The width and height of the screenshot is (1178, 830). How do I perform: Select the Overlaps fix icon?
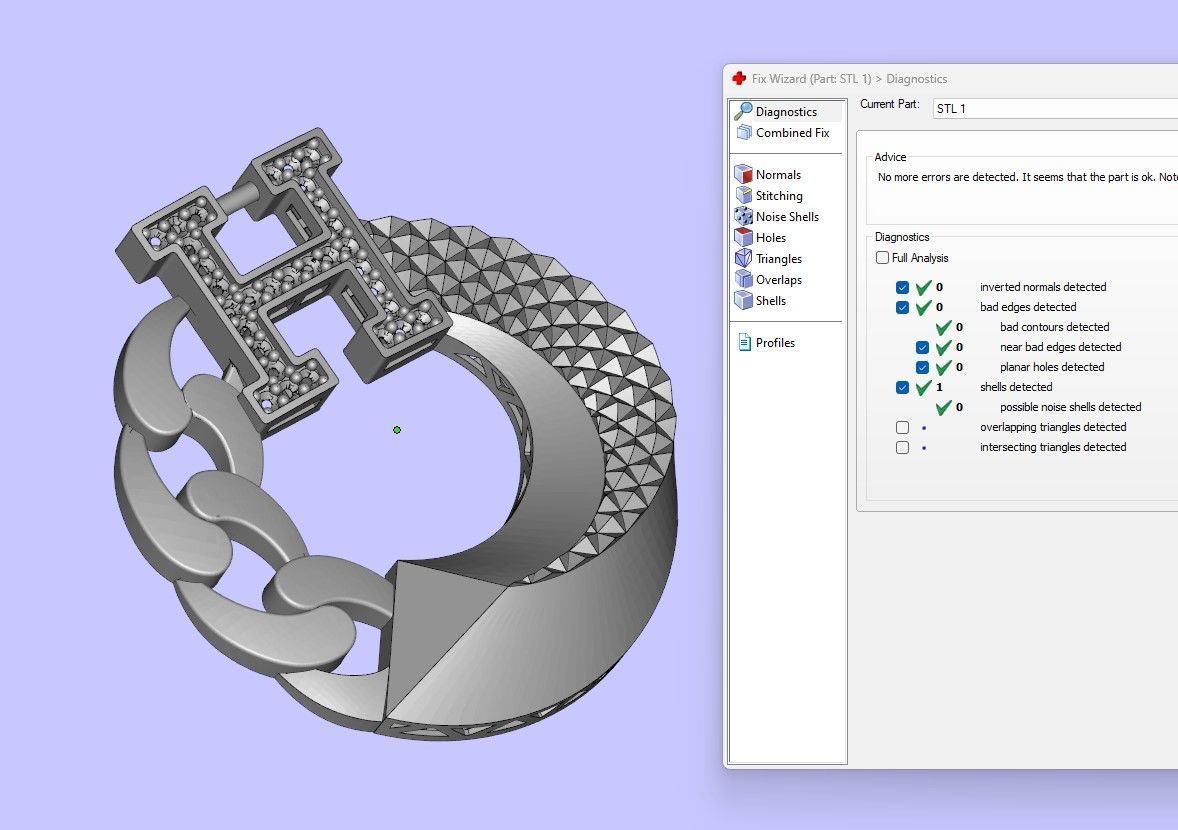point(743,279)
